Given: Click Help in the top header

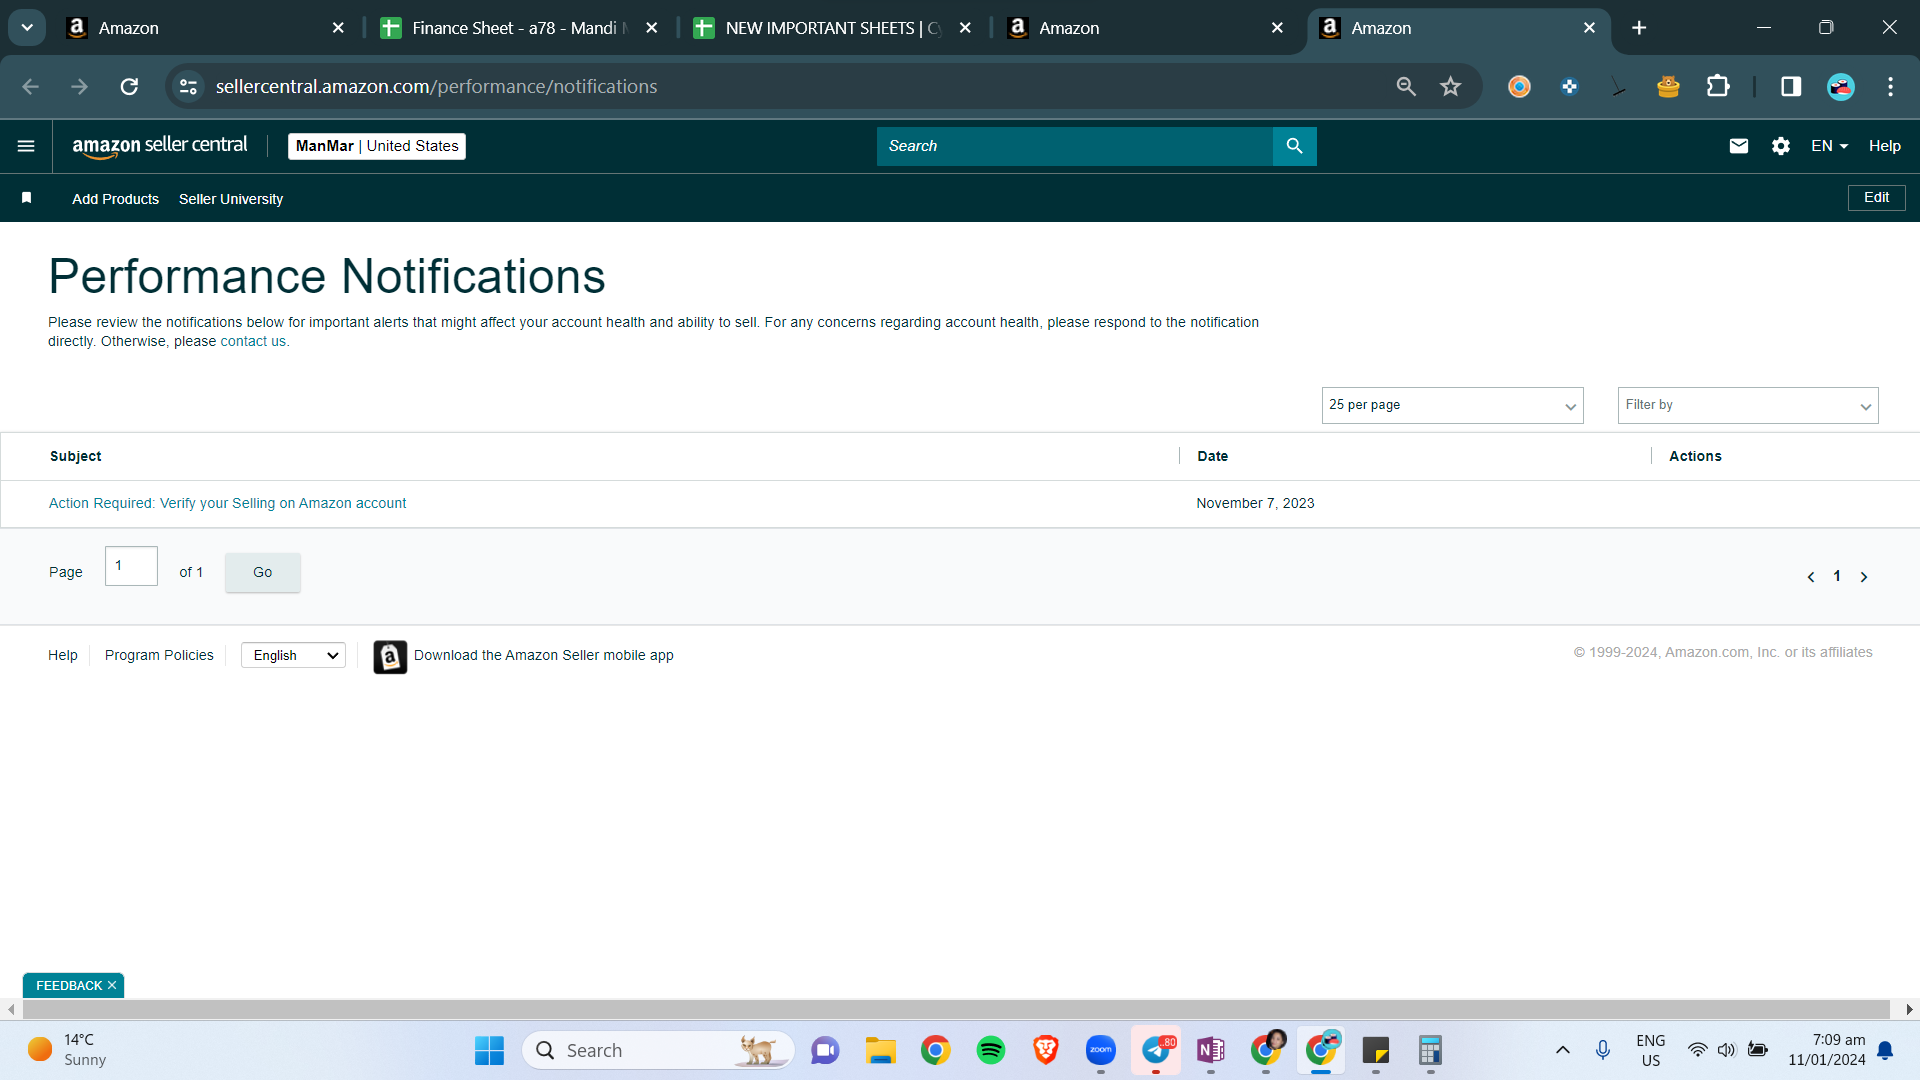Looking at the screenshot, I should (1884, 146).
